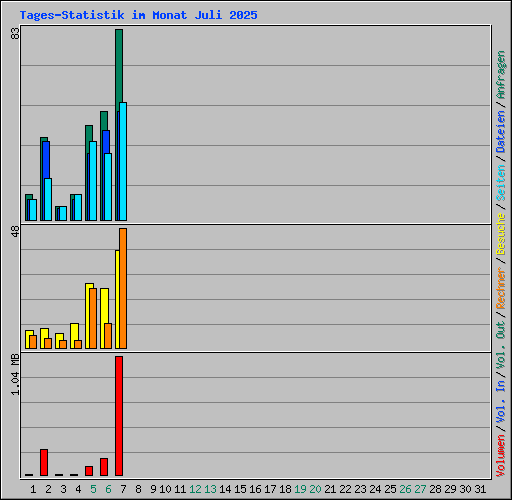
Task: Click the weekend day 12 label on the x-axis
Action: (195, 489)
